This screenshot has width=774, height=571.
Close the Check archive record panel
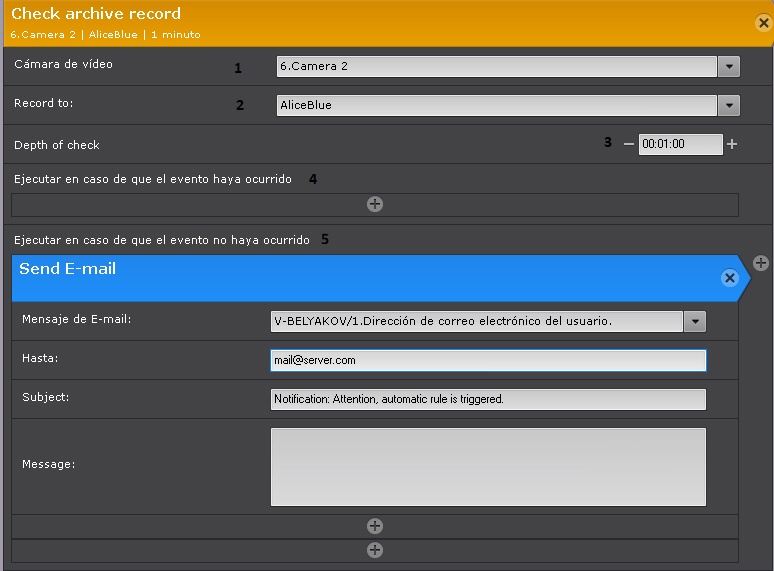(763, 23)
